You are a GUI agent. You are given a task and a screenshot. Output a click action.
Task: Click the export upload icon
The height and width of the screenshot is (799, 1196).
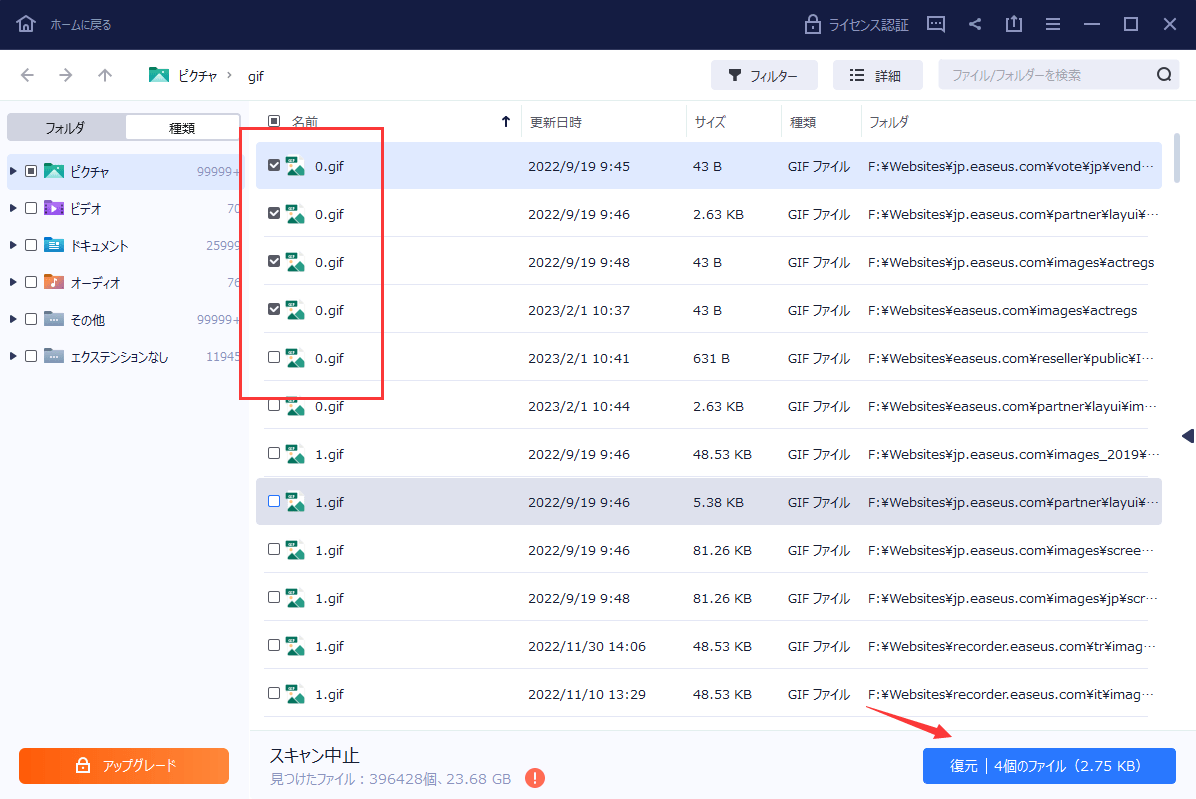(1014, 24)
